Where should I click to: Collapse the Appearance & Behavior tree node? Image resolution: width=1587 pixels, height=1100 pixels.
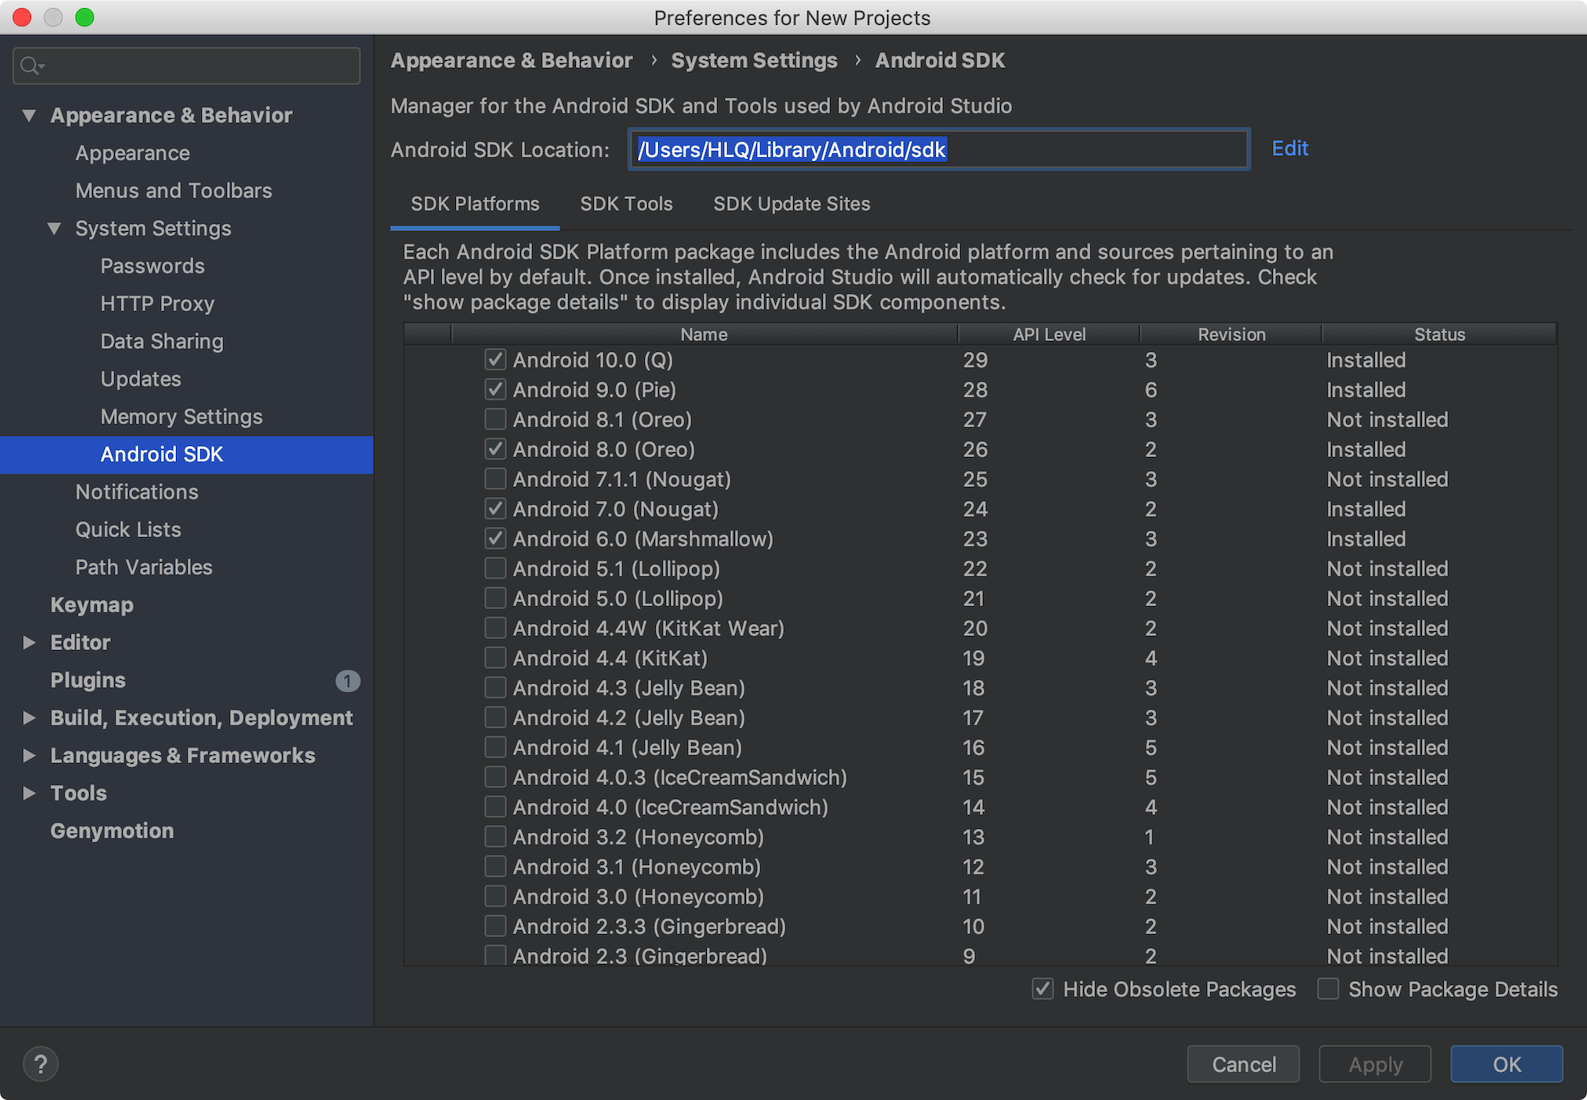pos(29,116)
